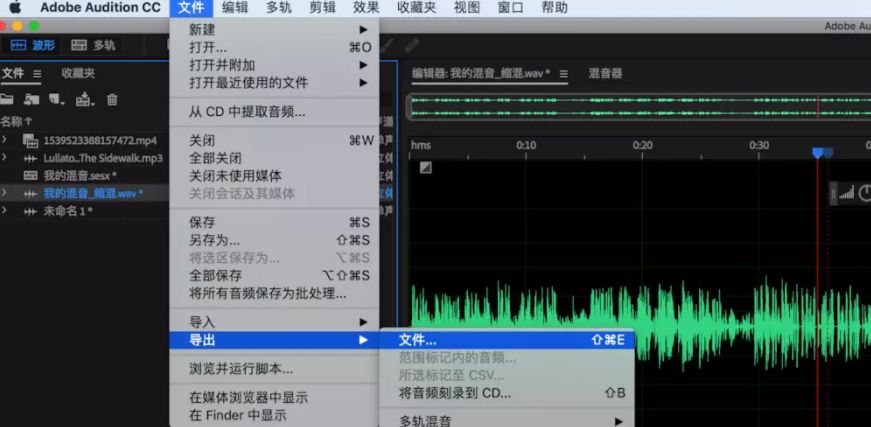This screenshot has height=427, width=871.
Task: Expand the 我的混音_缩混.wav entry
Action: (4, 193)
